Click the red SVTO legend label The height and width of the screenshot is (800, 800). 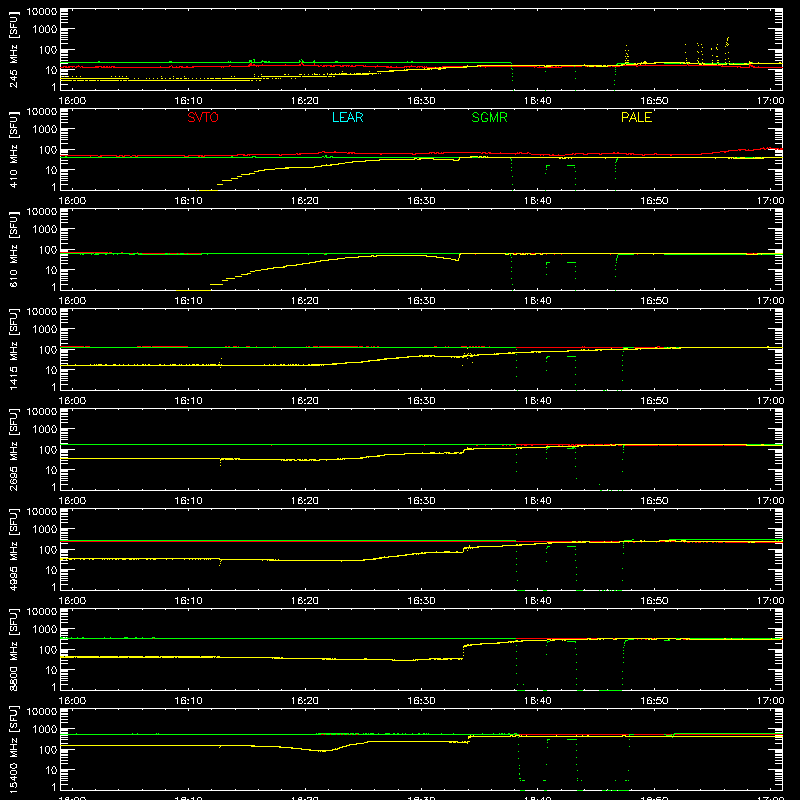coord(203,117)
